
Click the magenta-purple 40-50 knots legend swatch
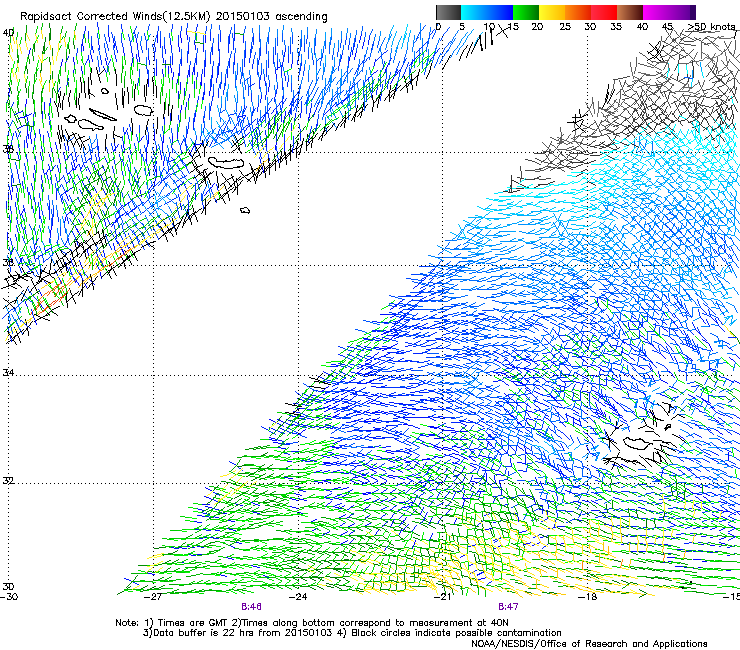coord(669,12)
